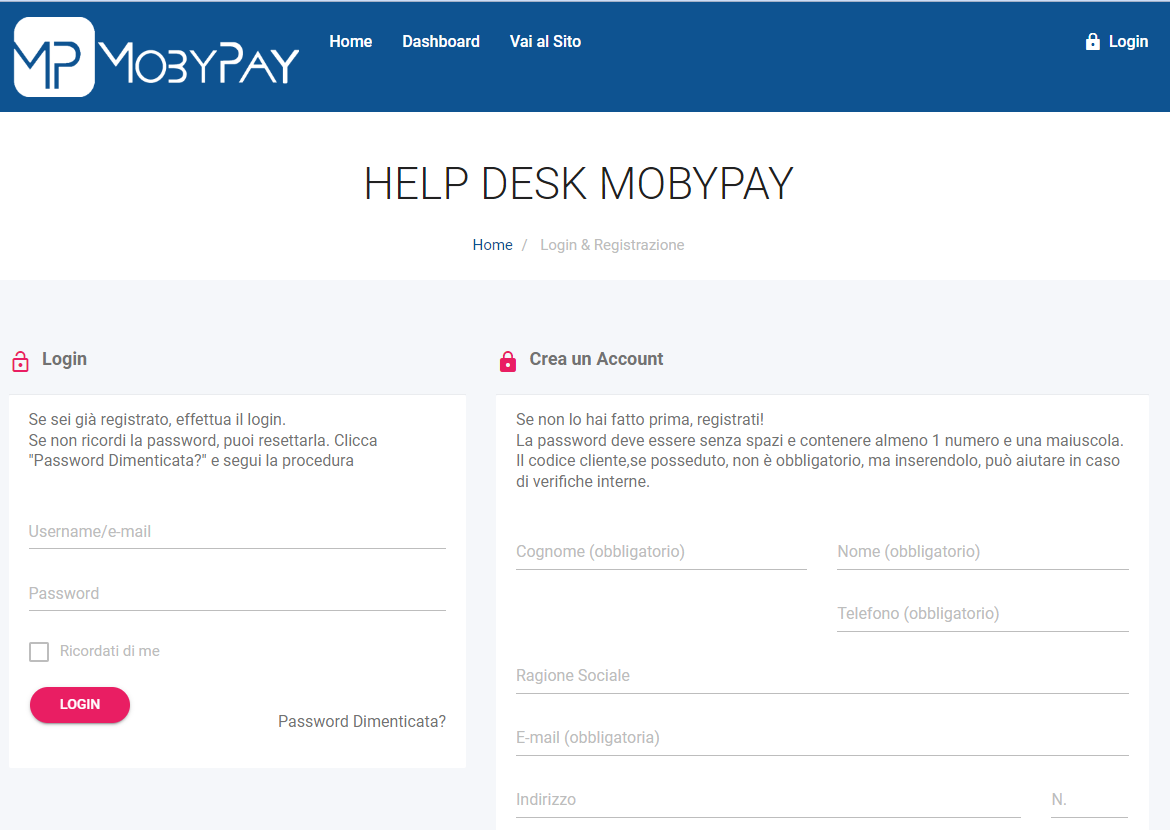Focus the N. street number field
Image resolution: width=1170 pixels, height=830 pixels.
1089,800
